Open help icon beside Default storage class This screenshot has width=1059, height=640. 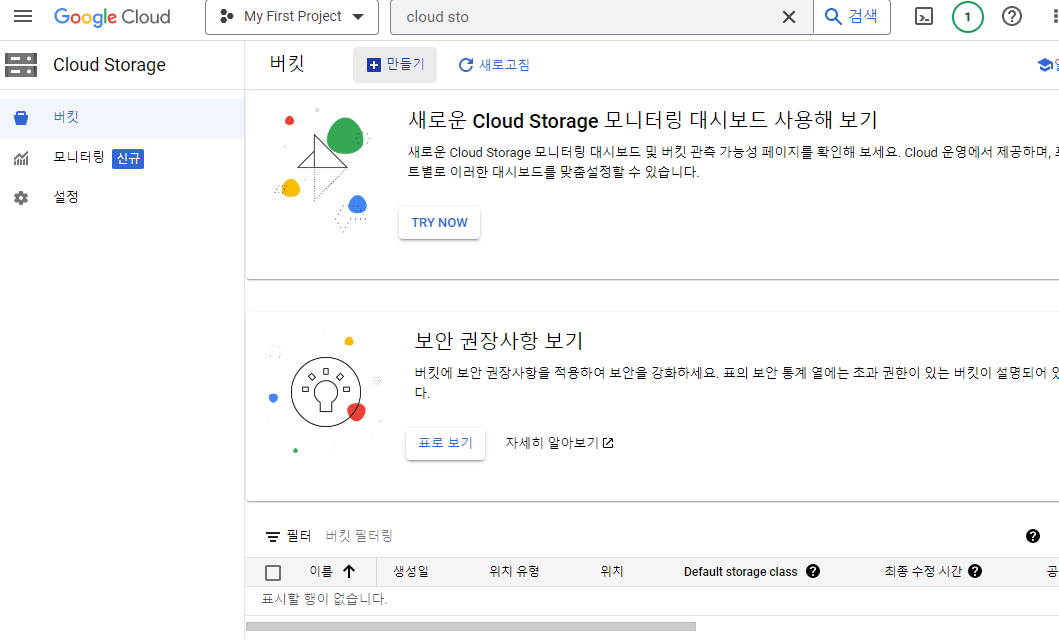click(x=813, y=571)
